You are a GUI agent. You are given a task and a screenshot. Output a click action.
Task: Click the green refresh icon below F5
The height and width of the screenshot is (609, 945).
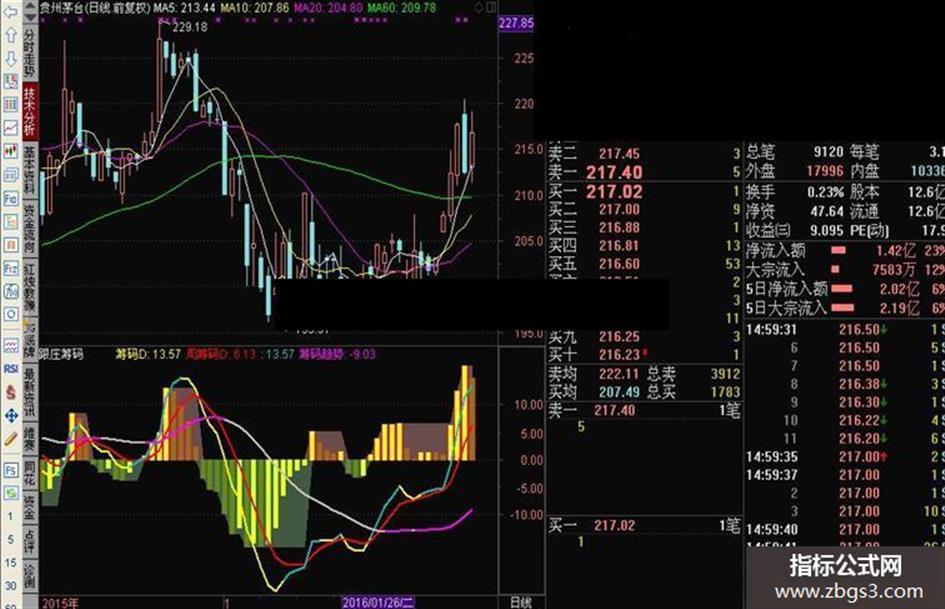(x=10, y=493)
